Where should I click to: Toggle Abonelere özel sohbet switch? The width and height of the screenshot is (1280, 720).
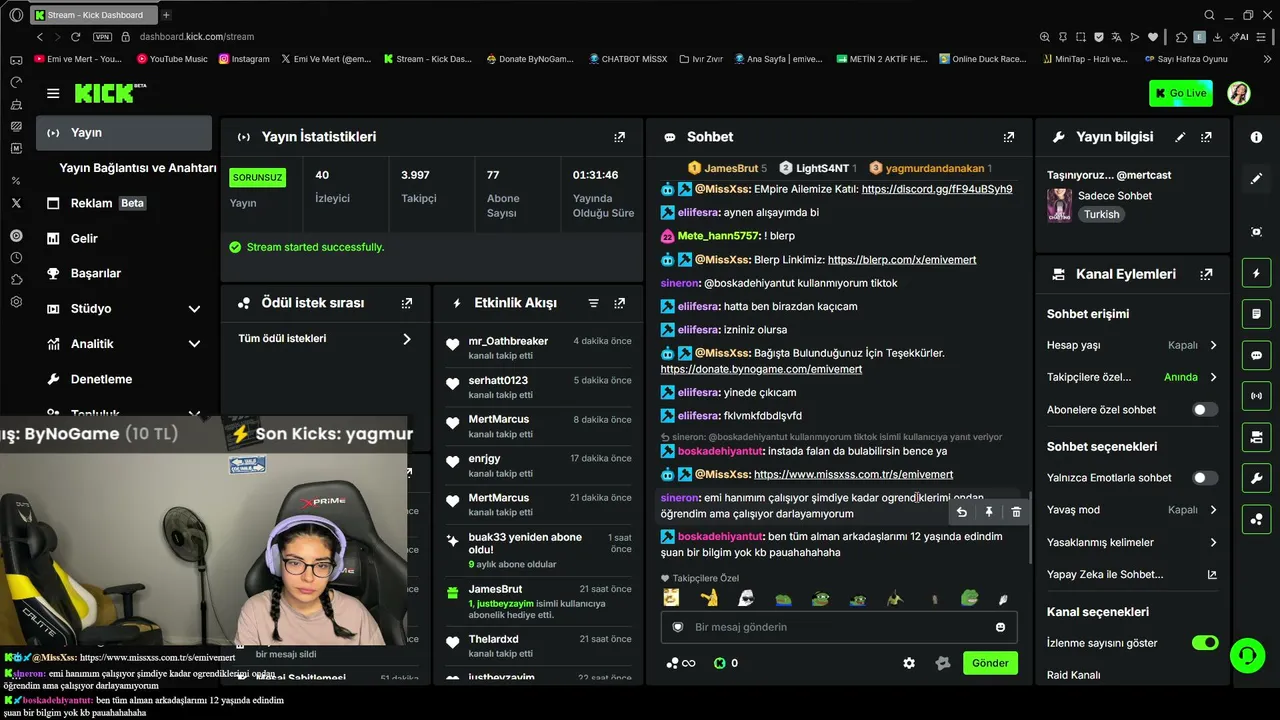(1205, 409)
